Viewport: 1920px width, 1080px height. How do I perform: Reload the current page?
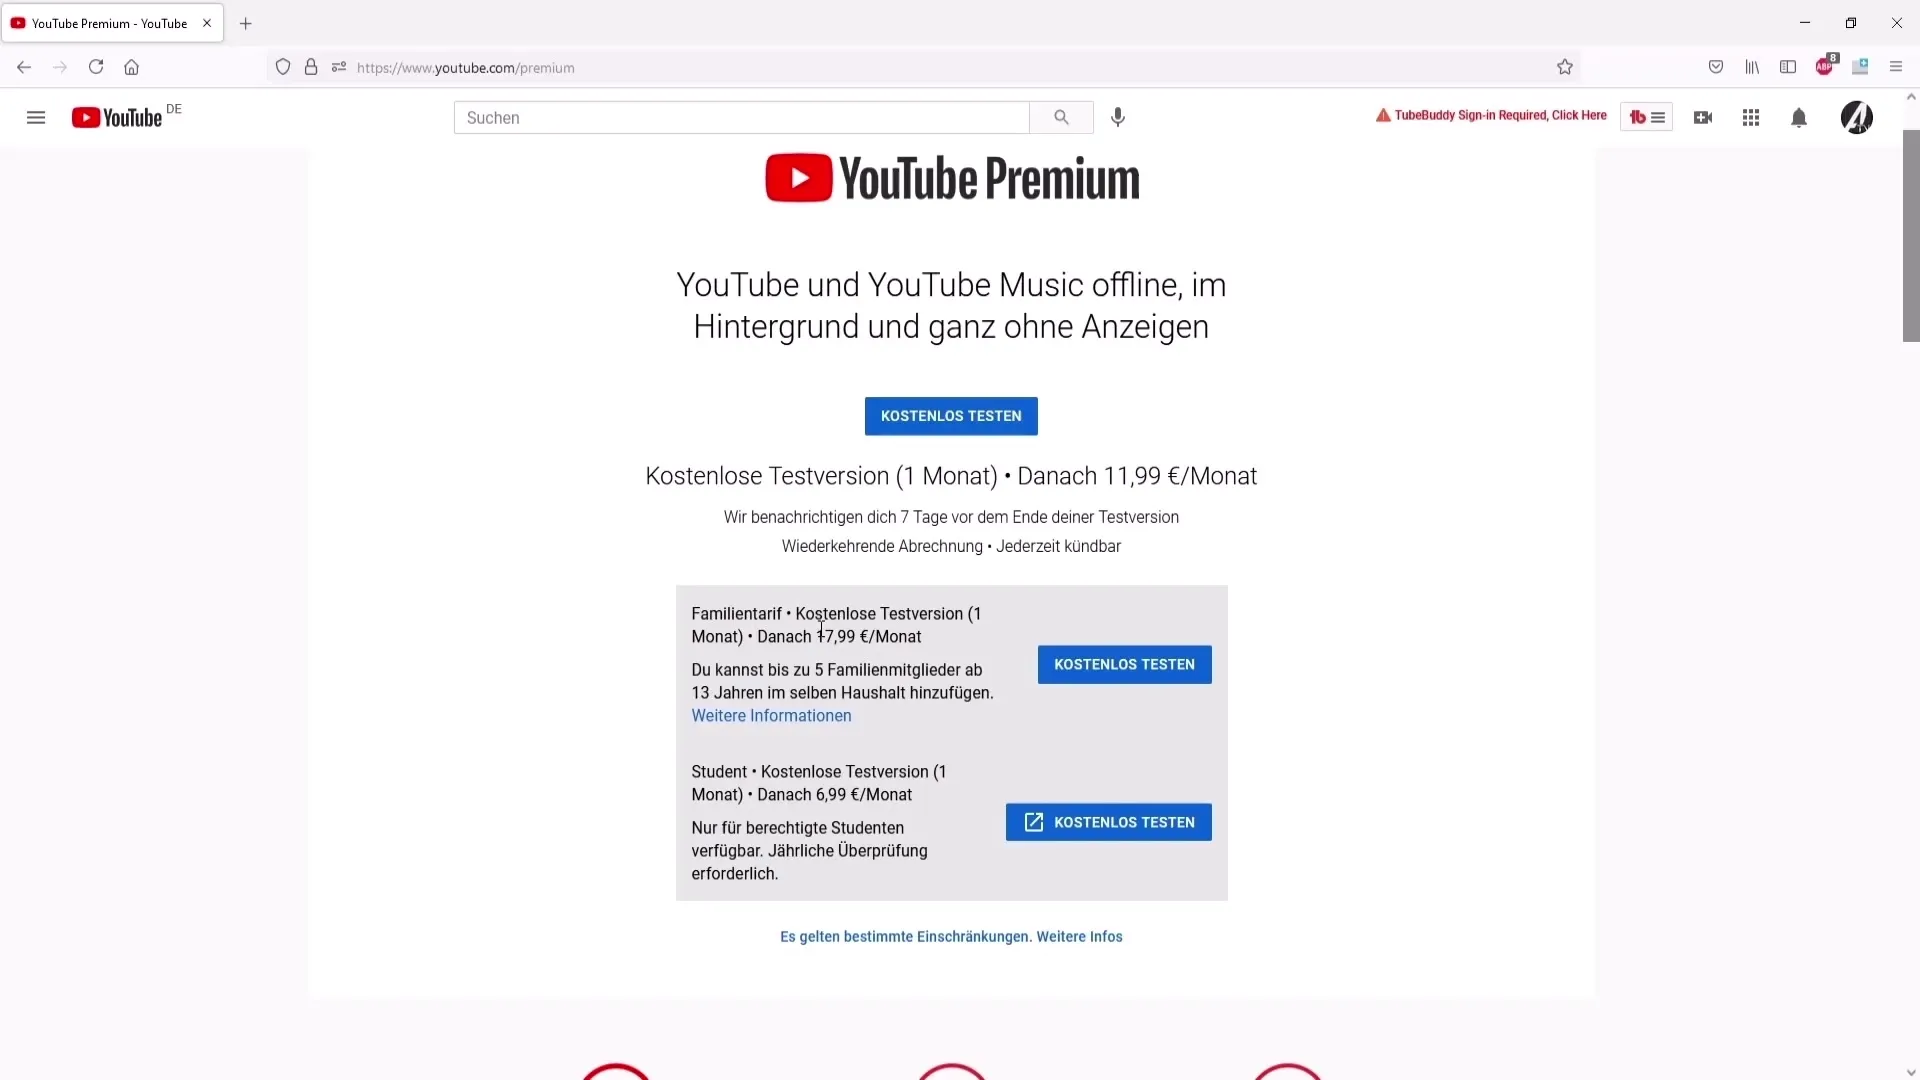(x=96, y=67)
